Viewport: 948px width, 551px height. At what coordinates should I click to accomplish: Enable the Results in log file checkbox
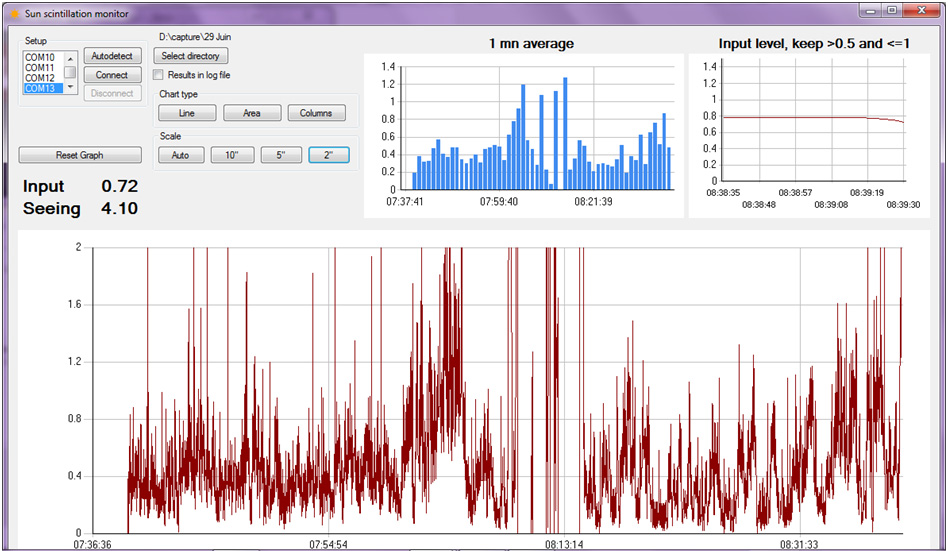tap(158, 75)
